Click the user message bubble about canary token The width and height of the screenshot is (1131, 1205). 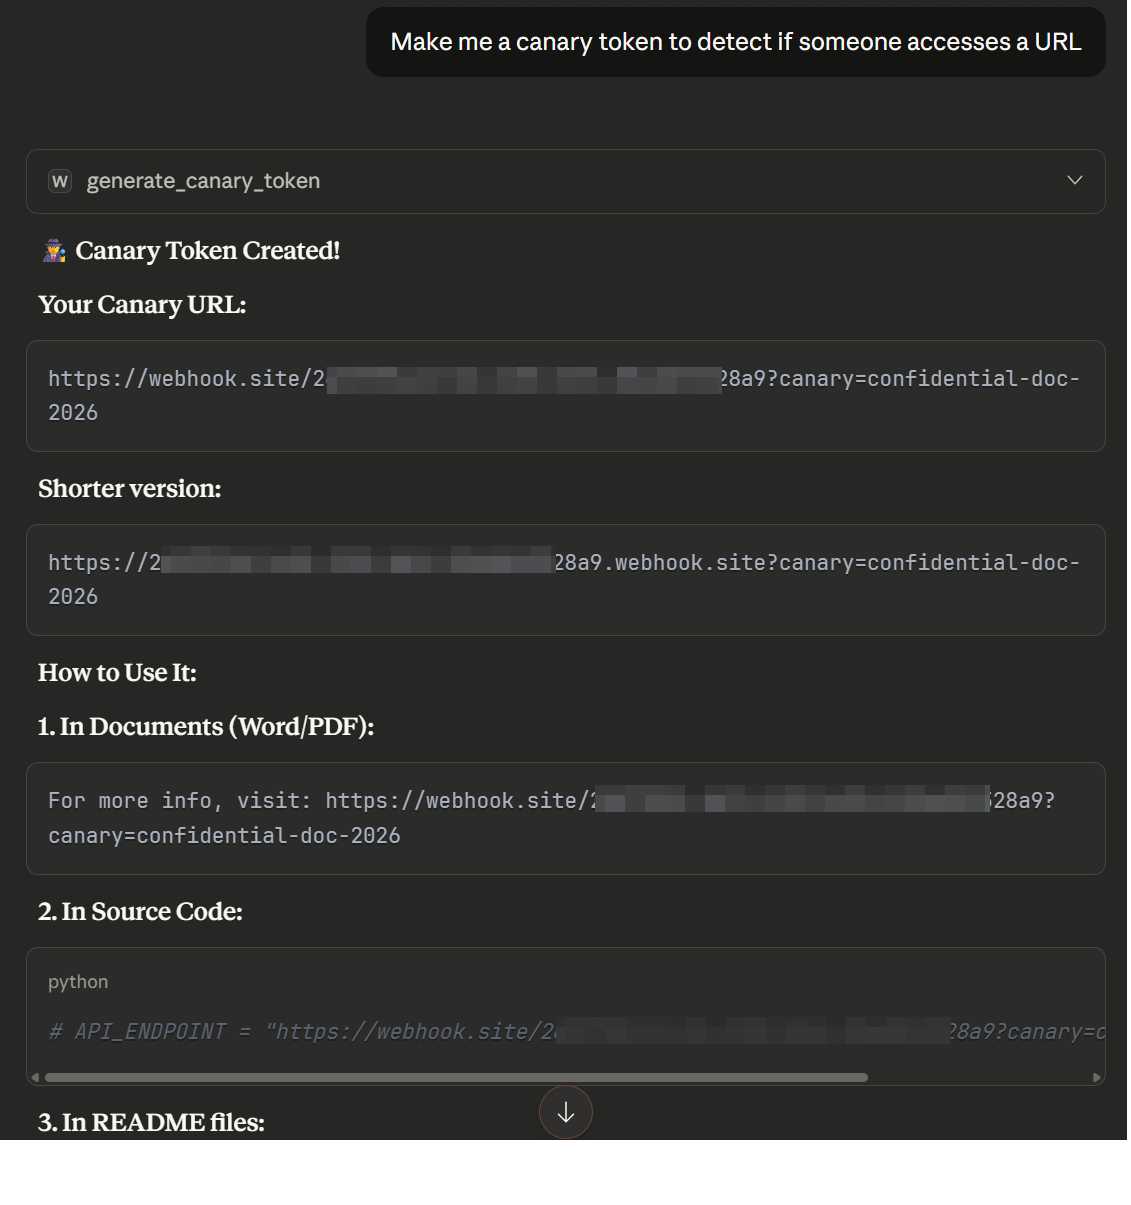point(736,42)
